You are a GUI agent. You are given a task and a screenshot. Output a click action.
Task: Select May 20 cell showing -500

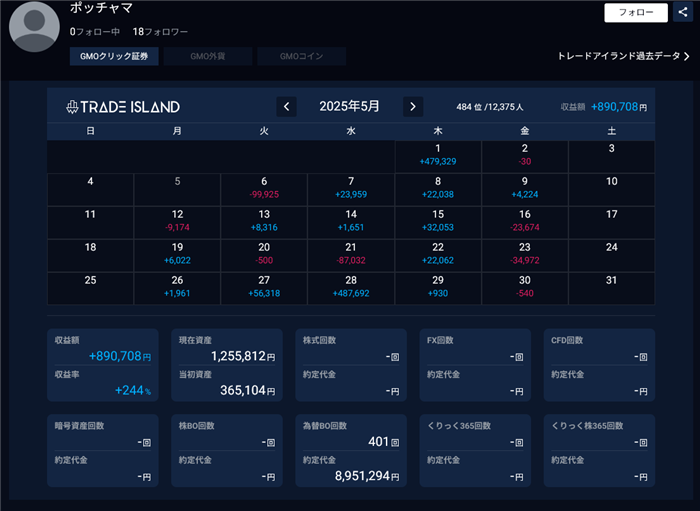(264, 256)
